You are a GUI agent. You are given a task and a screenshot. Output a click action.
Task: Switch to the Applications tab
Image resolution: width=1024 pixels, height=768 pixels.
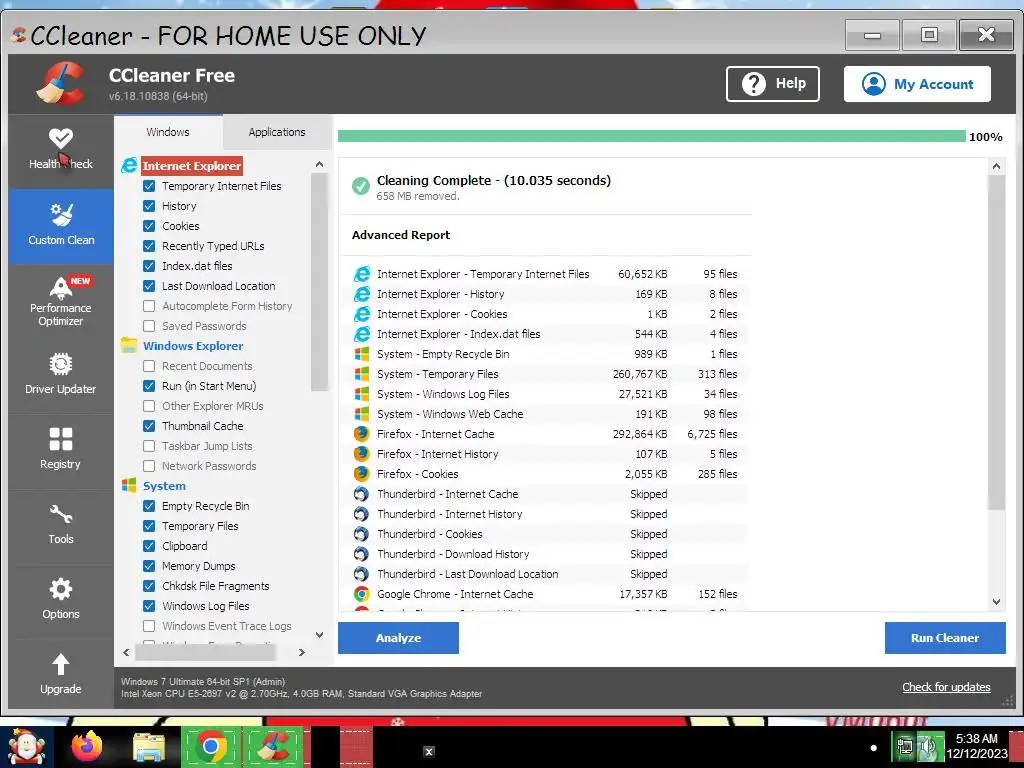pos(277,132)
